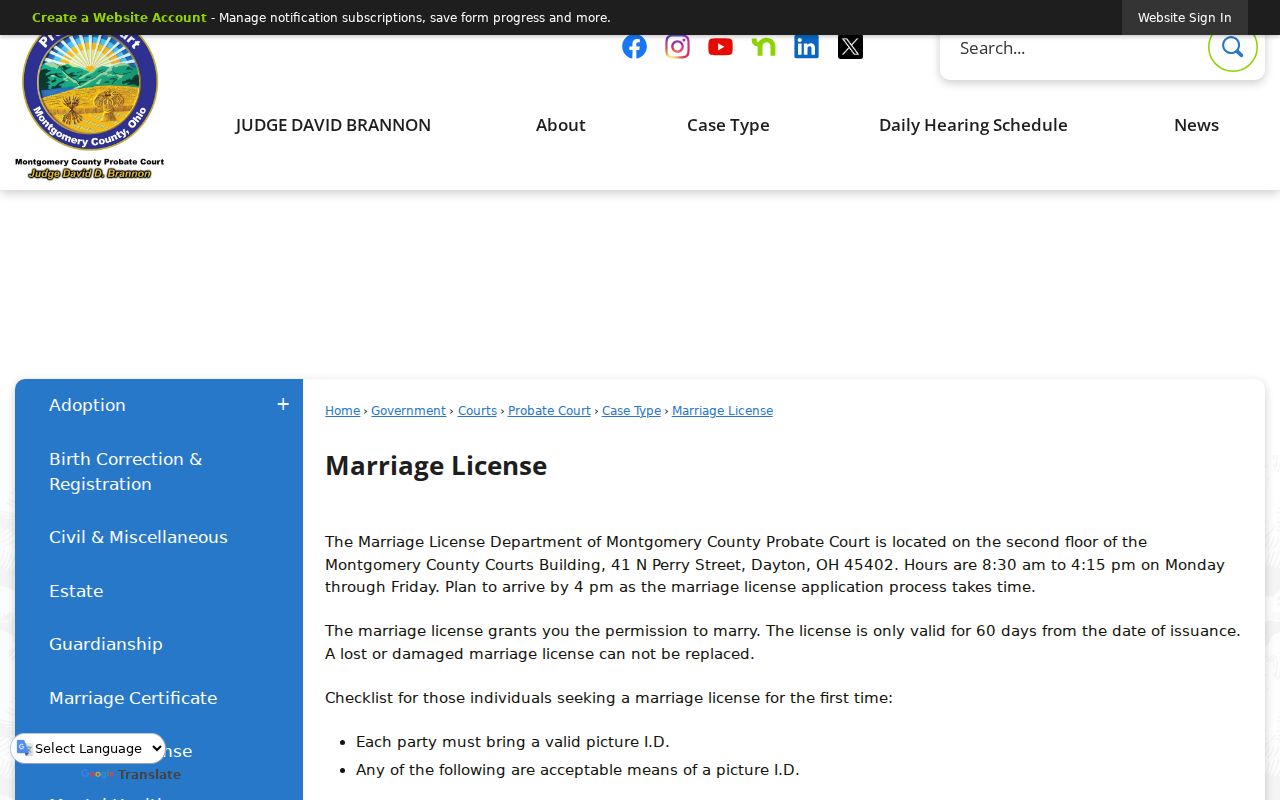Screen dimensions: 1280x800
Task: Go to Courts in the breadcrumb
Action: (x=477, y=411)
